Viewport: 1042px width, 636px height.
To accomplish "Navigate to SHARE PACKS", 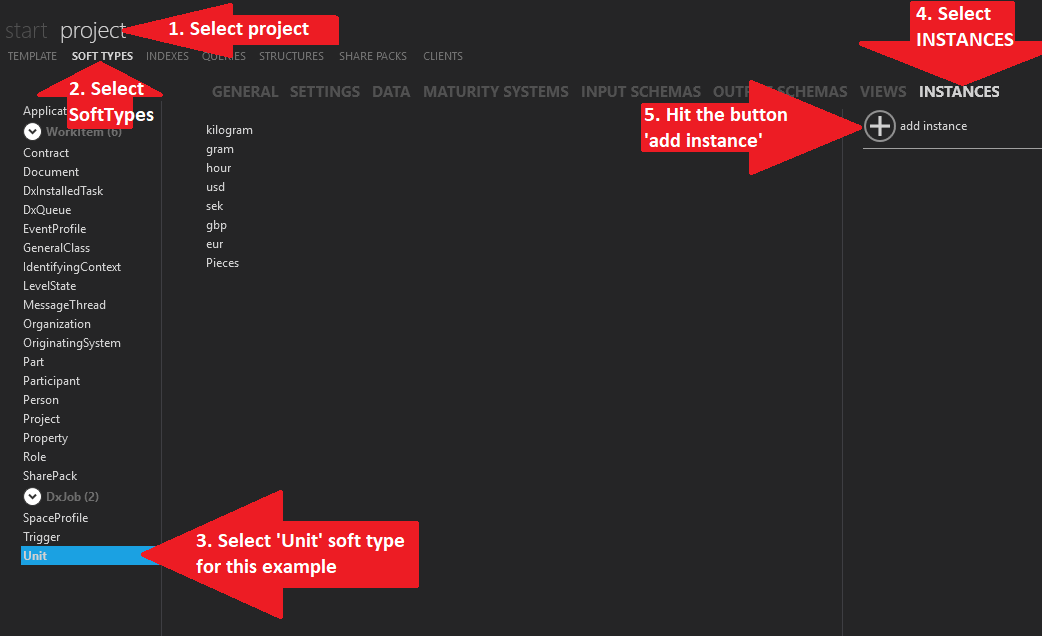I will point(373,56).
